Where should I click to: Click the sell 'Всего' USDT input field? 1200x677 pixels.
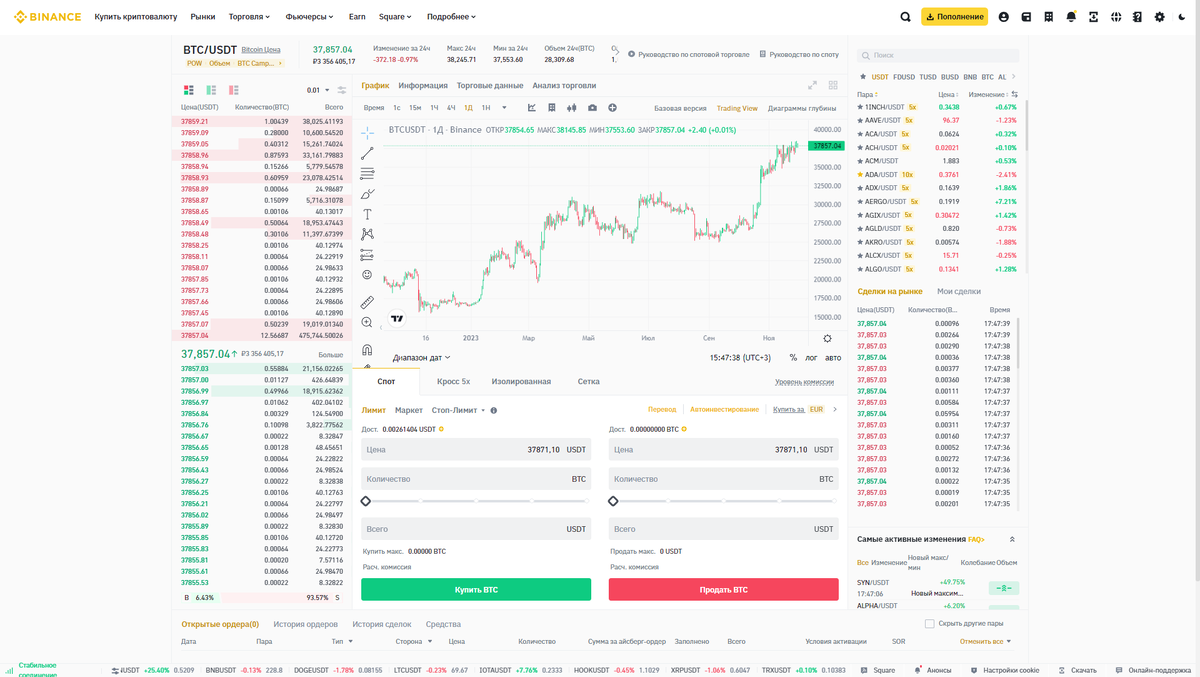(x=724, y=529)
